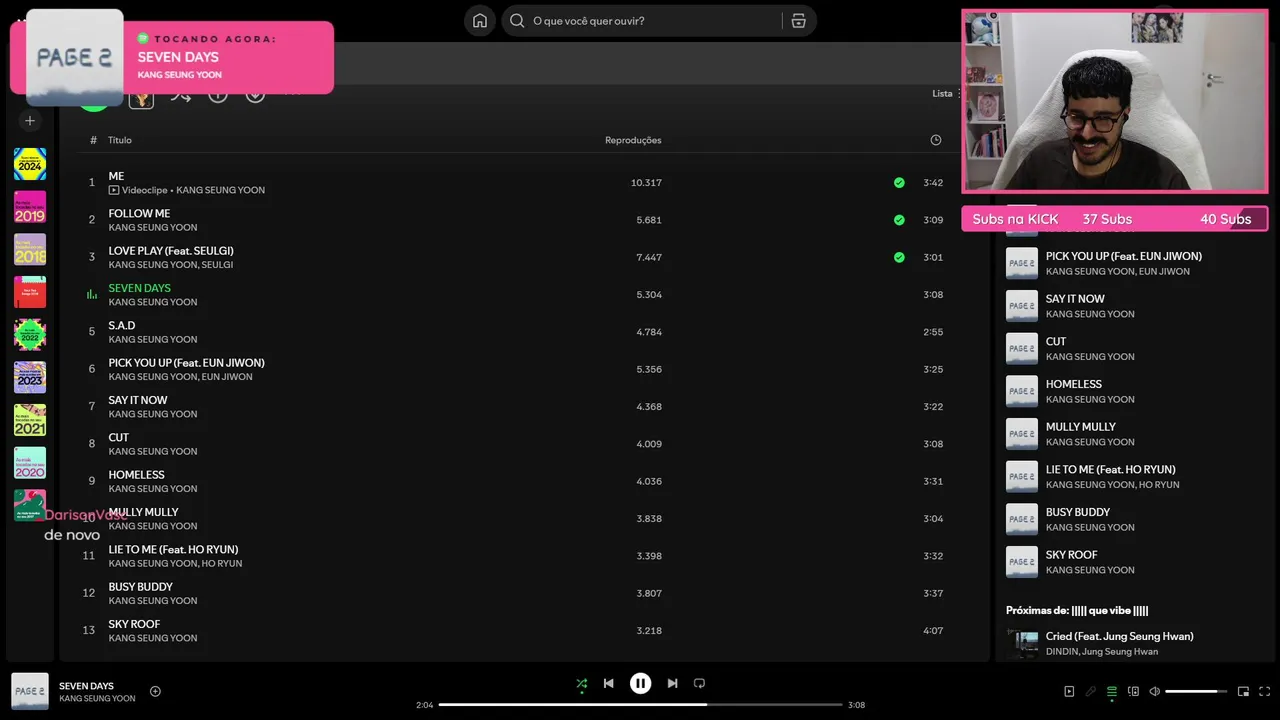Viewport: 1280px width, 720px height.
Task: Click the equalizer icon on SEVEN DAYS row
Action: click(x=92, y=295)
